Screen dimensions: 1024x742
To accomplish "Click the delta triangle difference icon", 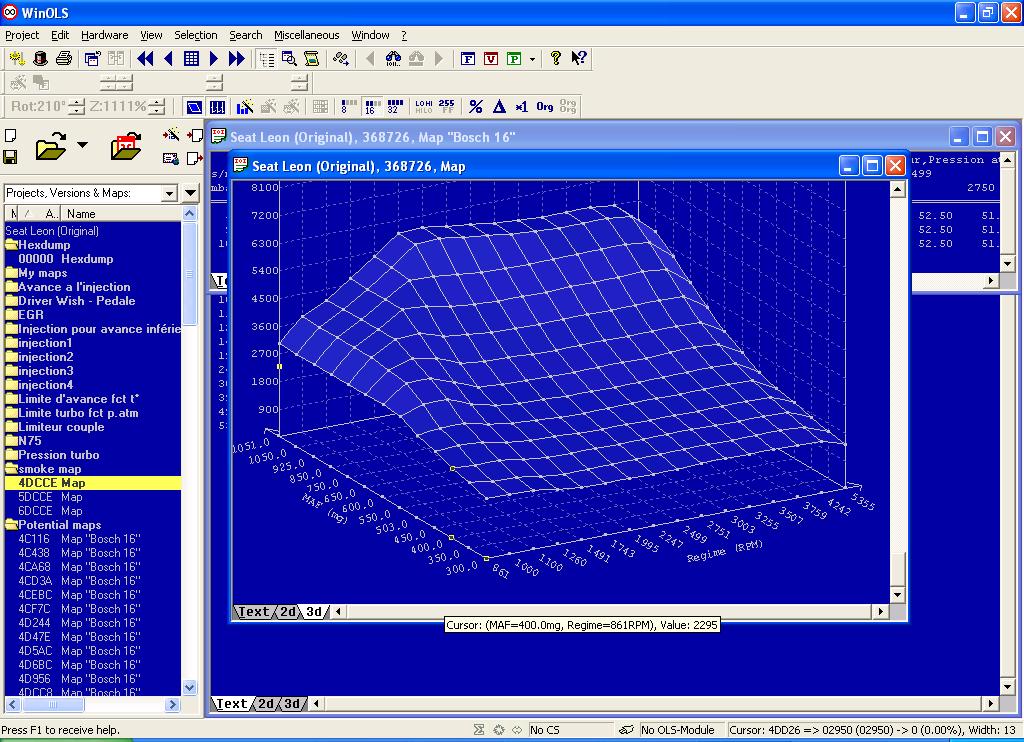I will point(499,106).
